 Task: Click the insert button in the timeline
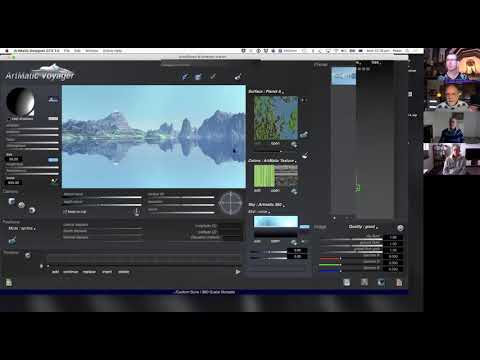[107, 272]
